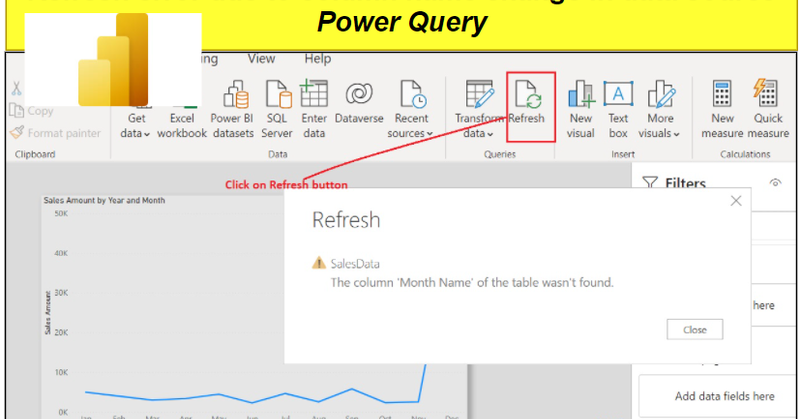Screen dimensions: 800x419
Task: Create a New measure
Action: pyautogui.click(x=722, y=110)
